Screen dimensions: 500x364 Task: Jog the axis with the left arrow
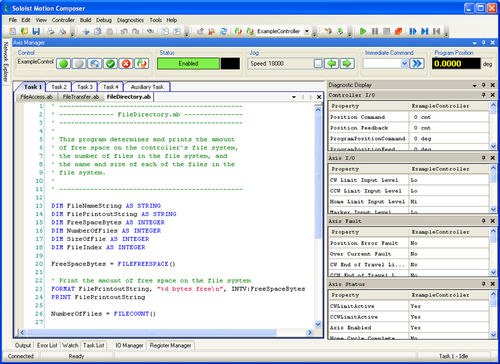(x=332, y=63)
